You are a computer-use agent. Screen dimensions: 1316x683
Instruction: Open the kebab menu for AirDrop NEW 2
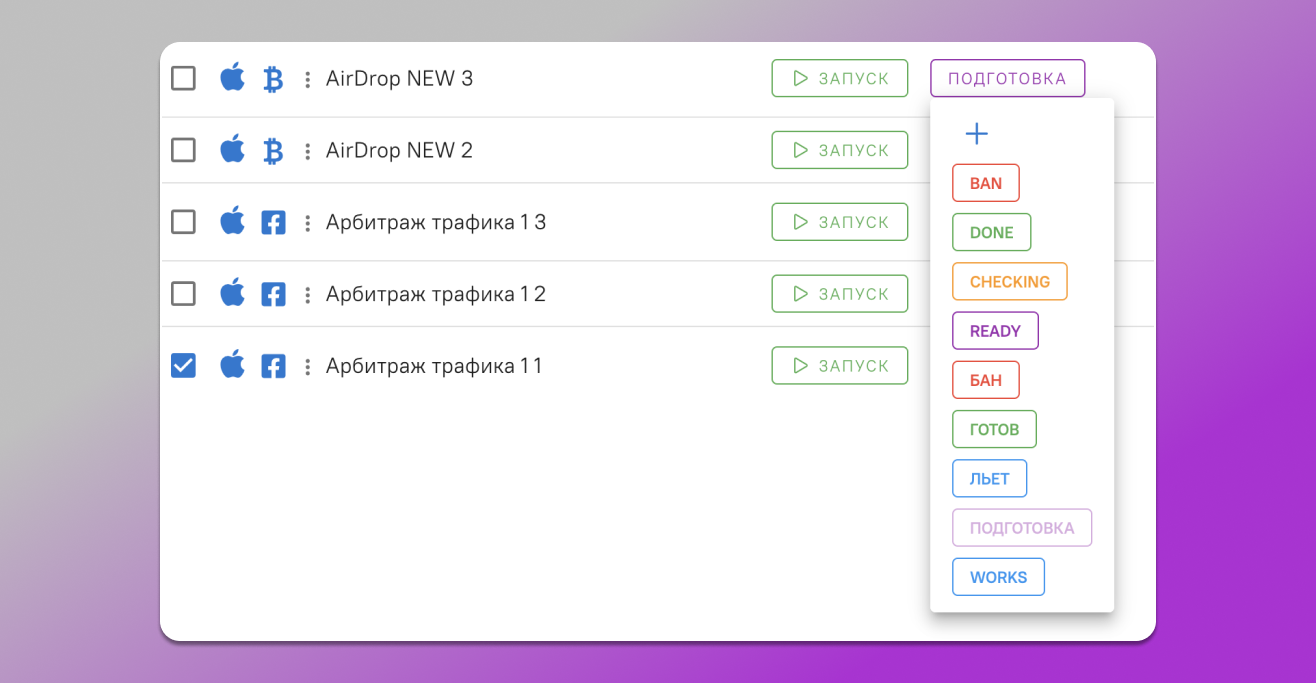tap(307, 149)
